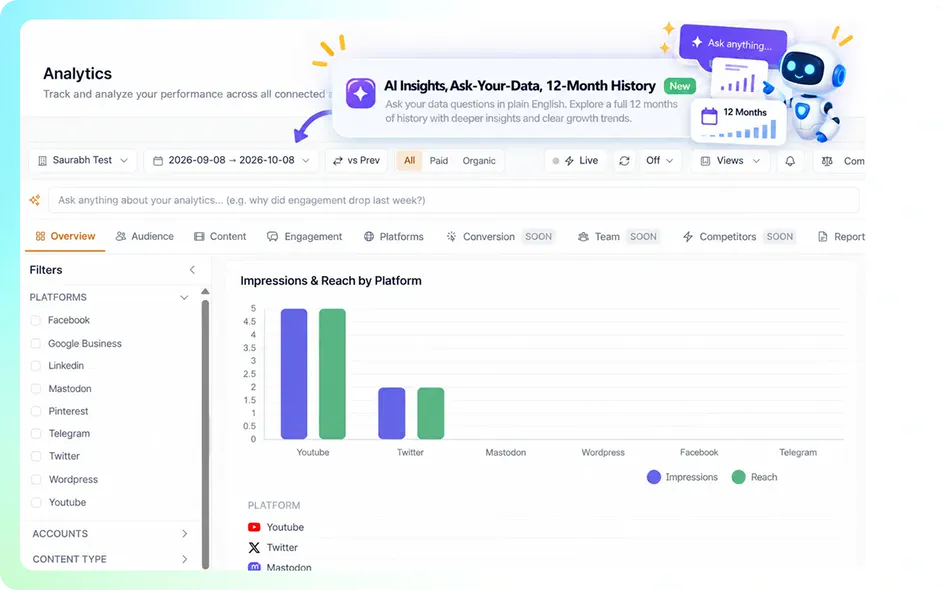Image resolution: width=944 pixels, height=590 pixels.
Task: Enable the Linkedin platform filter
Action: 36,365
